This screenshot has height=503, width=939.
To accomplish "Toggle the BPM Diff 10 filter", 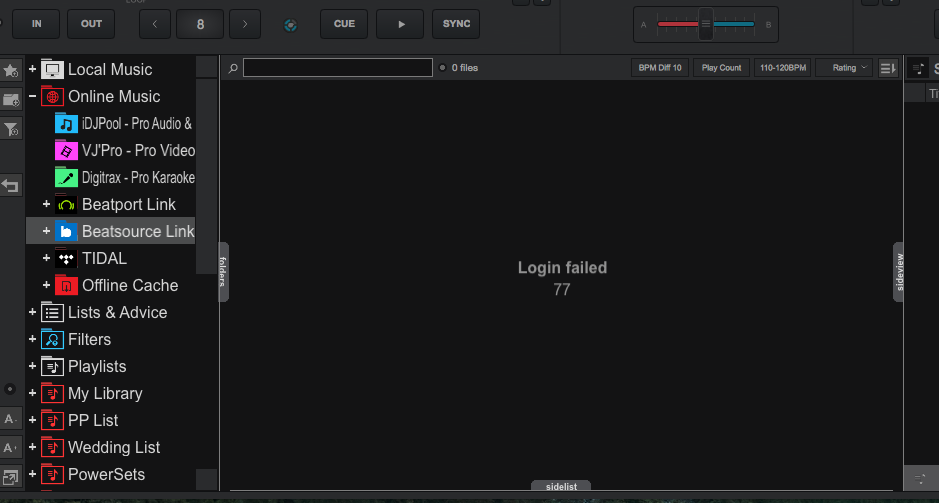I will [660, 68].
